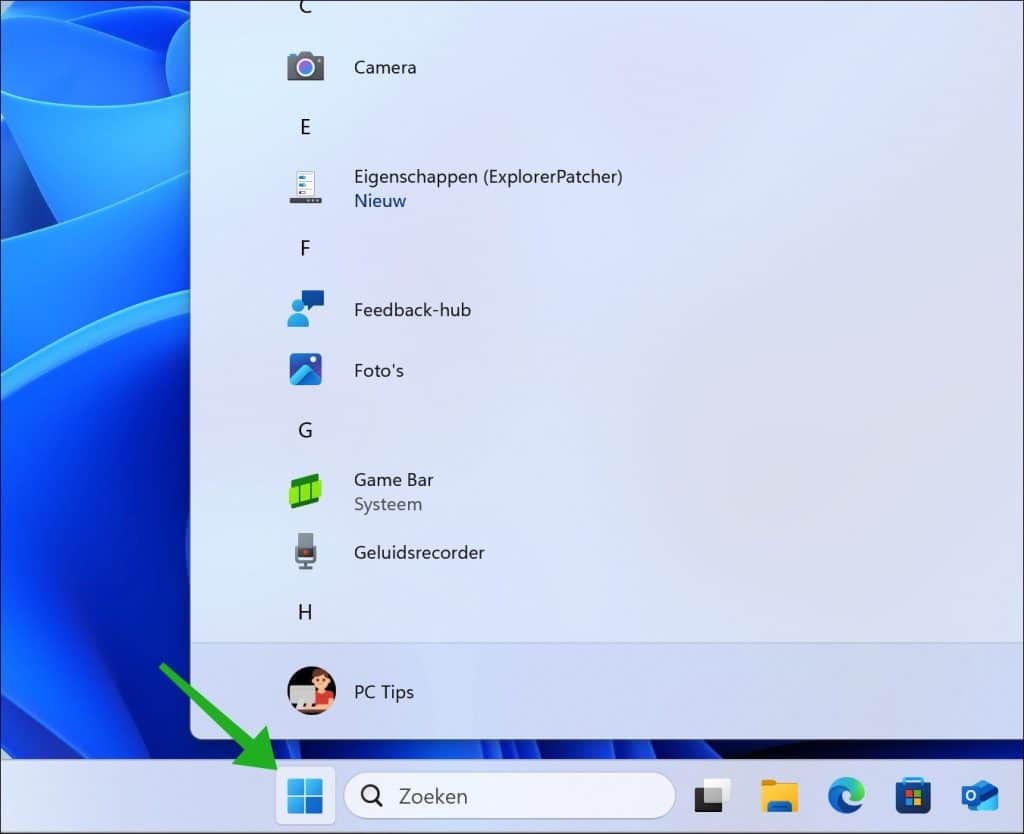The height and width of the screenshot is (834, 1024).
Task: Open the Foto's app
Action: 378,370
